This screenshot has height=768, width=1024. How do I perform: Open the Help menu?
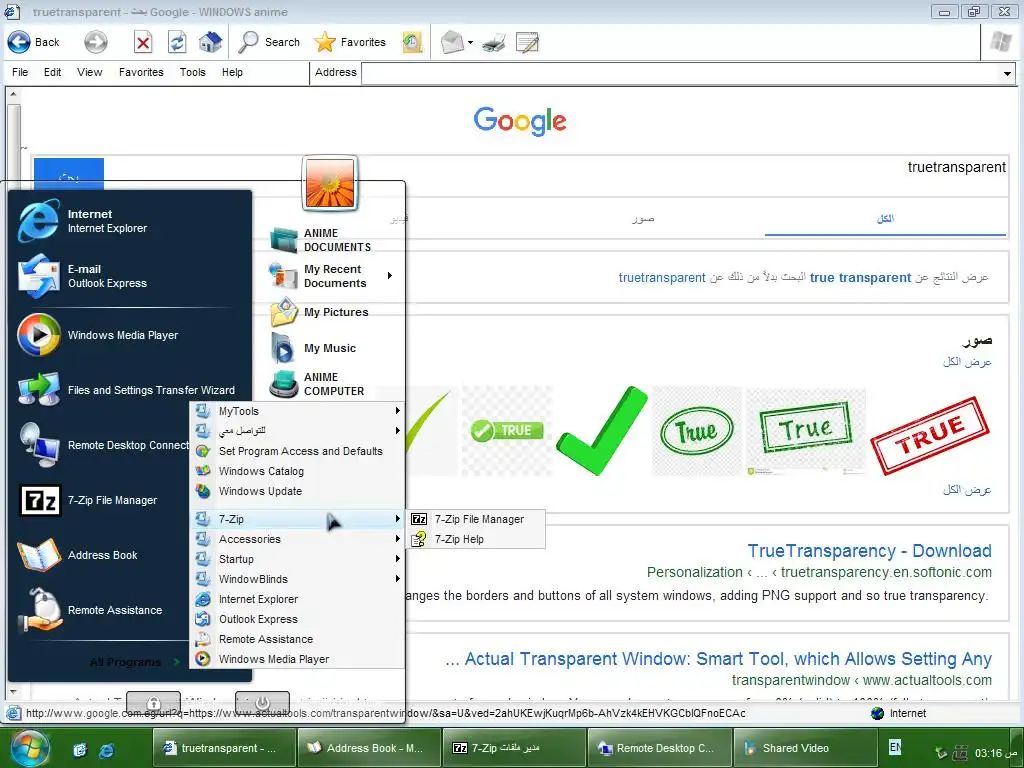232,72
